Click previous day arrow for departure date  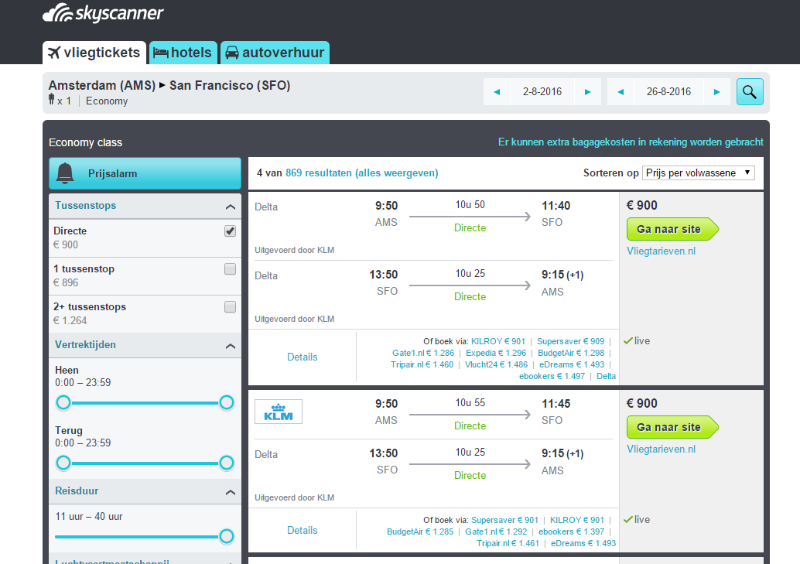coord(497,92)
